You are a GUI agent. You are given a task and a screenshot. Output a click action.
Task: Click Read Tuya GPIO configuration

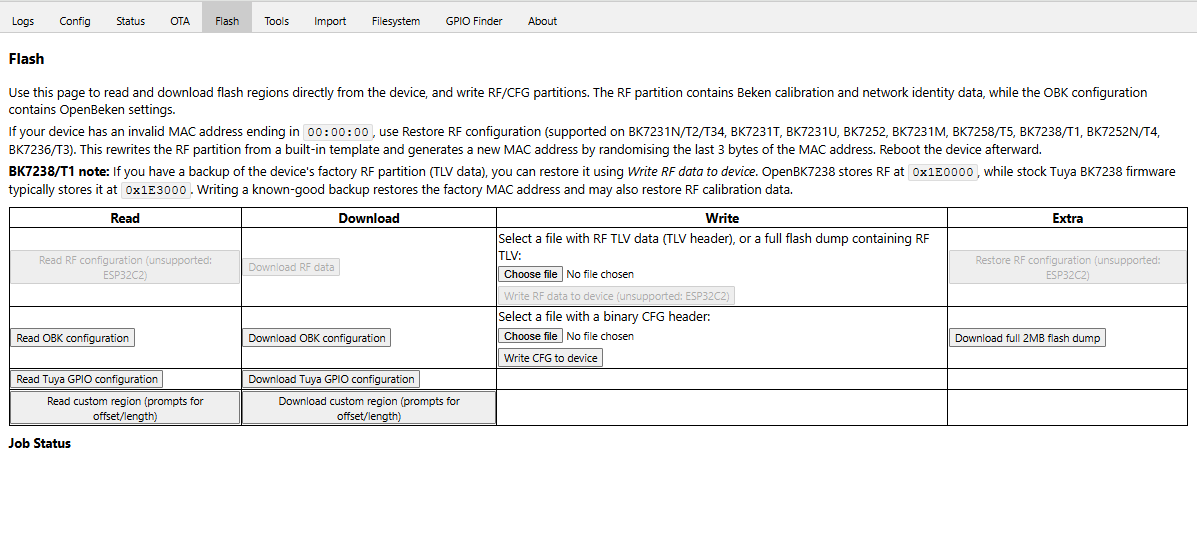point(87,379)
